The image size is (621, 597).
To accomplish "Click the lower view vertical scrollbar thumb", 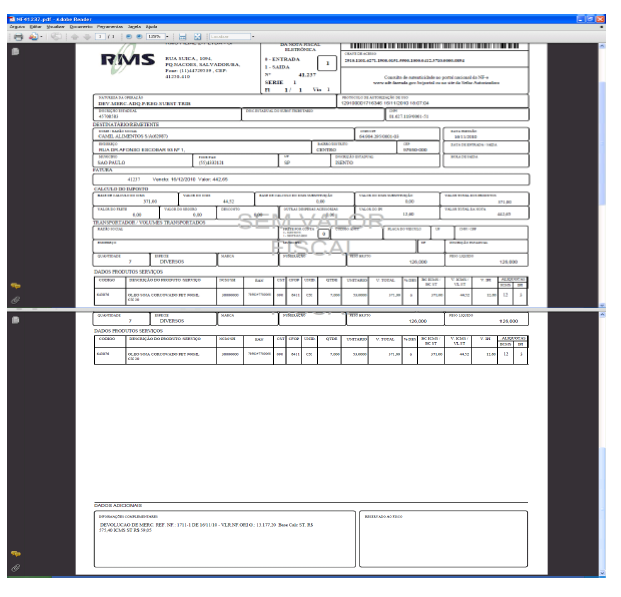I will tap(602, 508).
